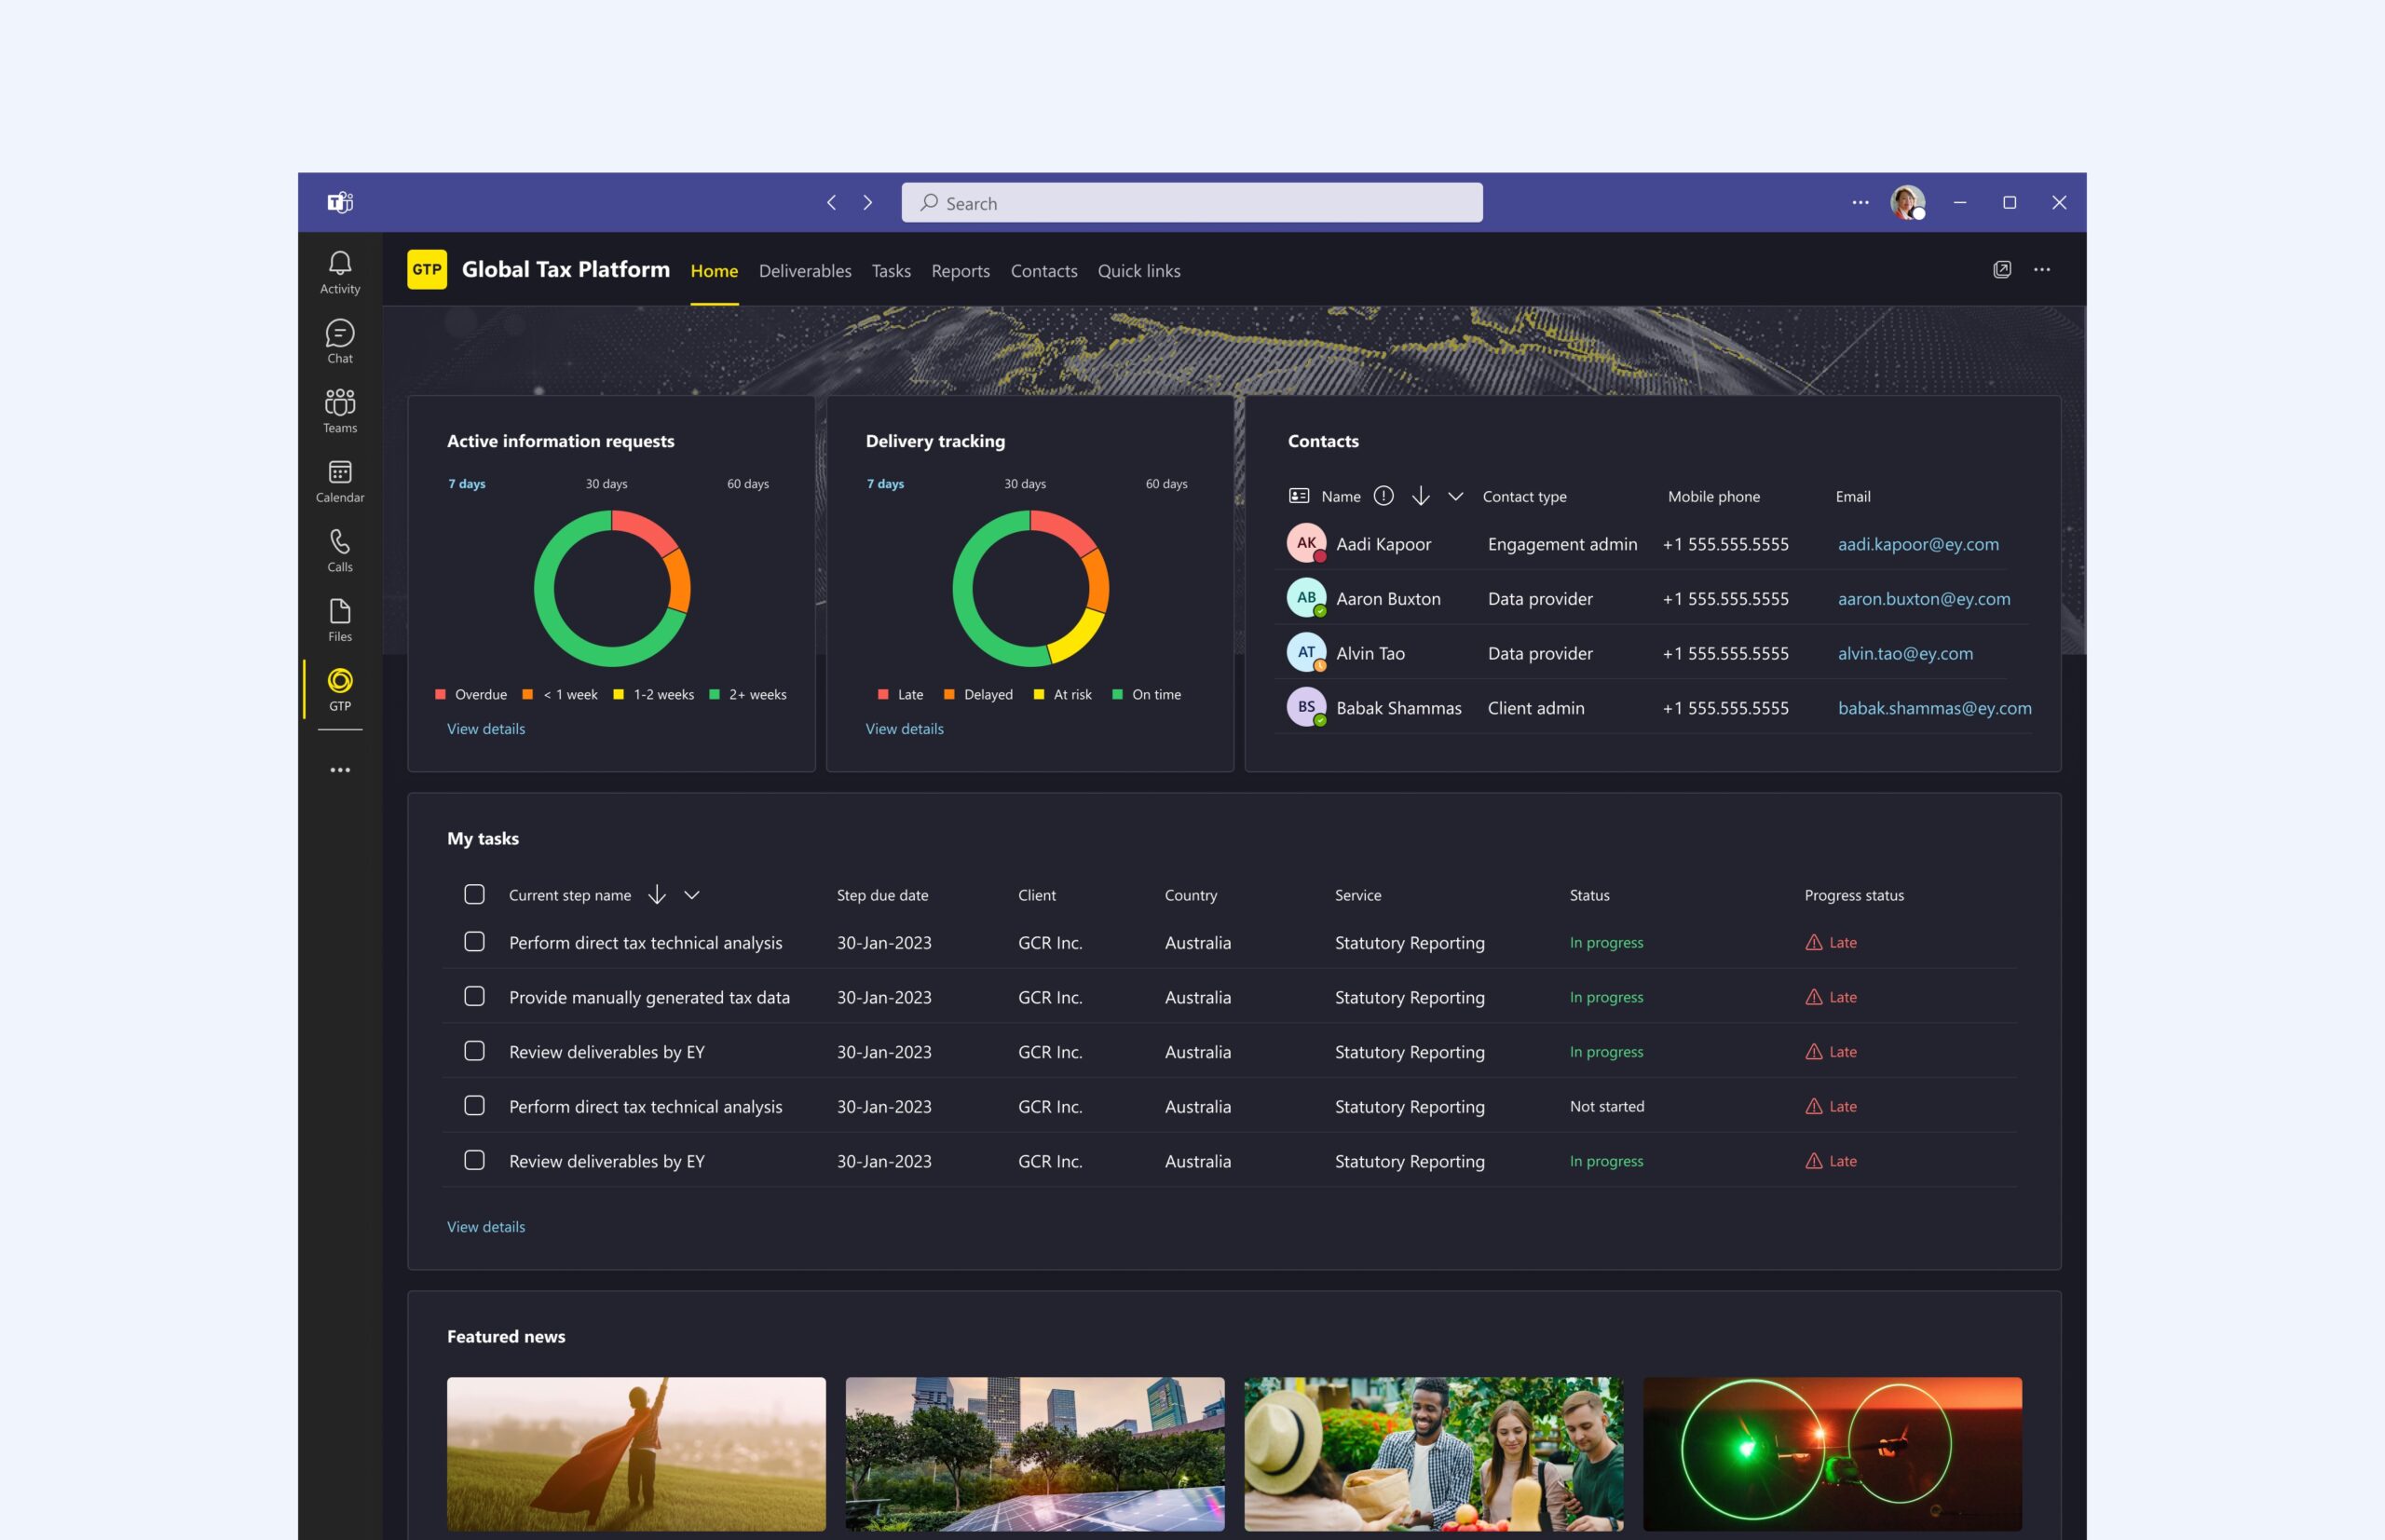Switch to the Deliverables tab
Screen dimensions: 2385x1540
pos(804,271)
